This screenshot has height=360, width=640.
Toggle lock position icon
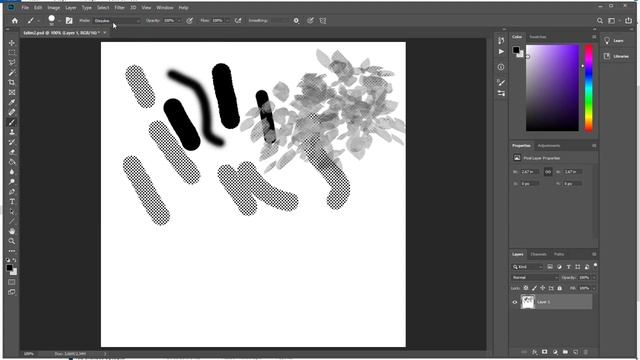click(x=542, y=288)
